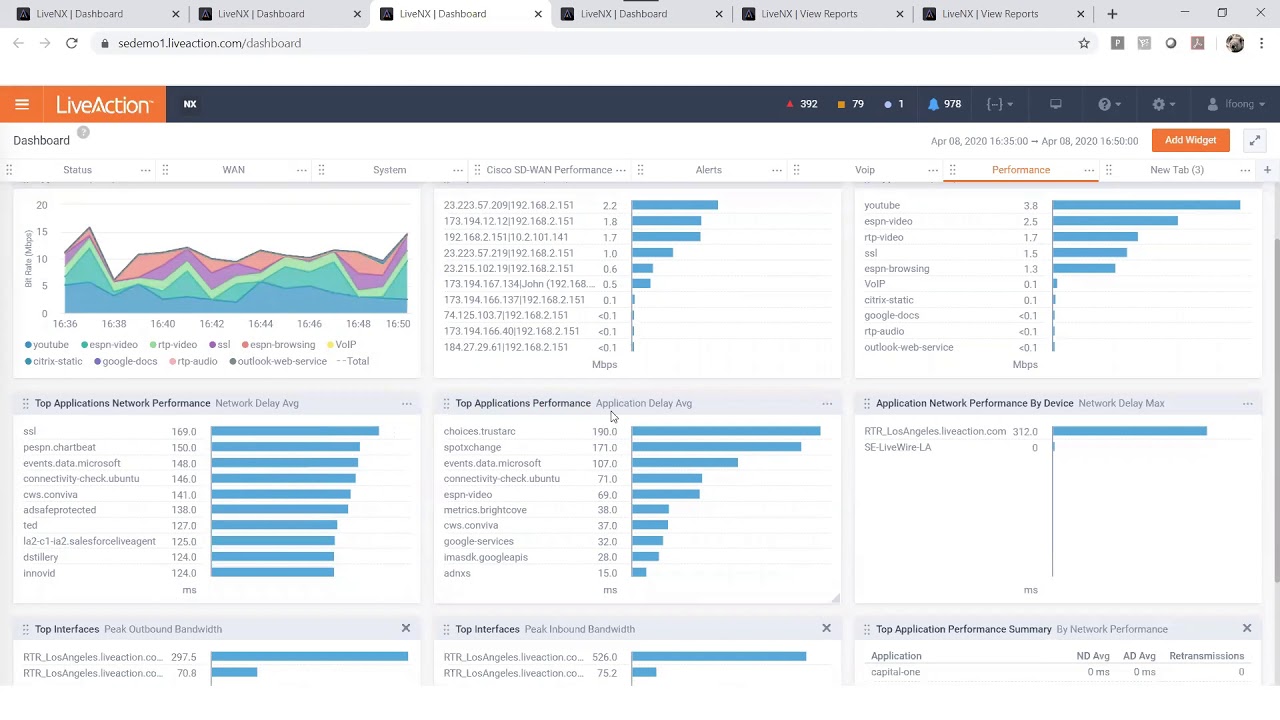Screen dimensions: 1280x720
Task: Toggle Total line in chart legend
Action: pyautogui.click(x=353, y=361)
